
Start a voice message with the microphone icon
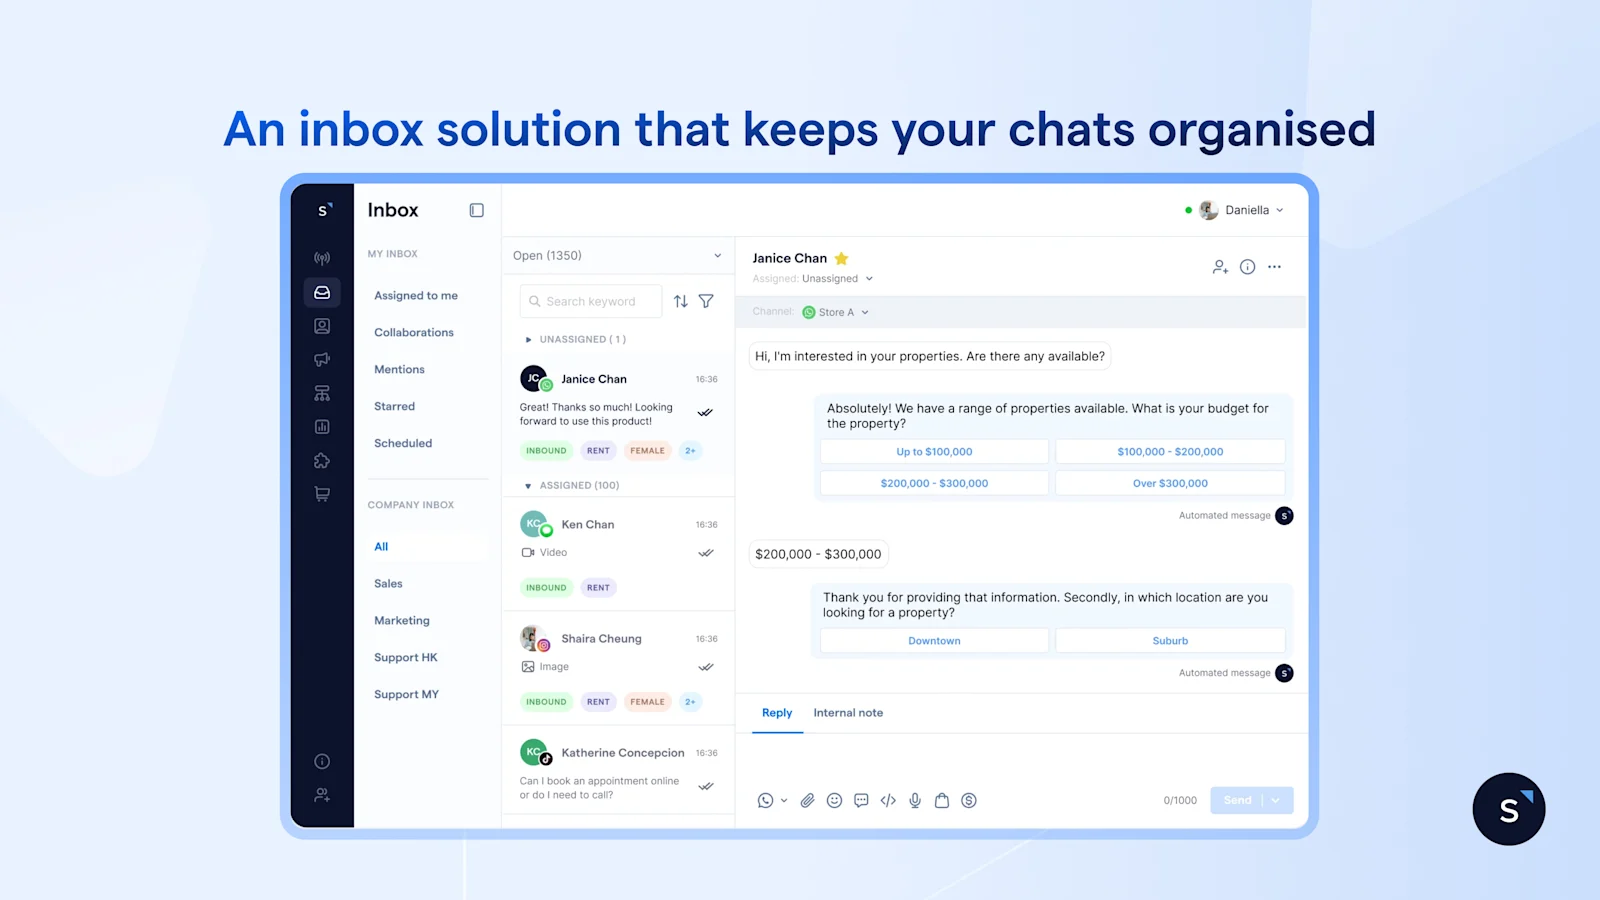915,800
